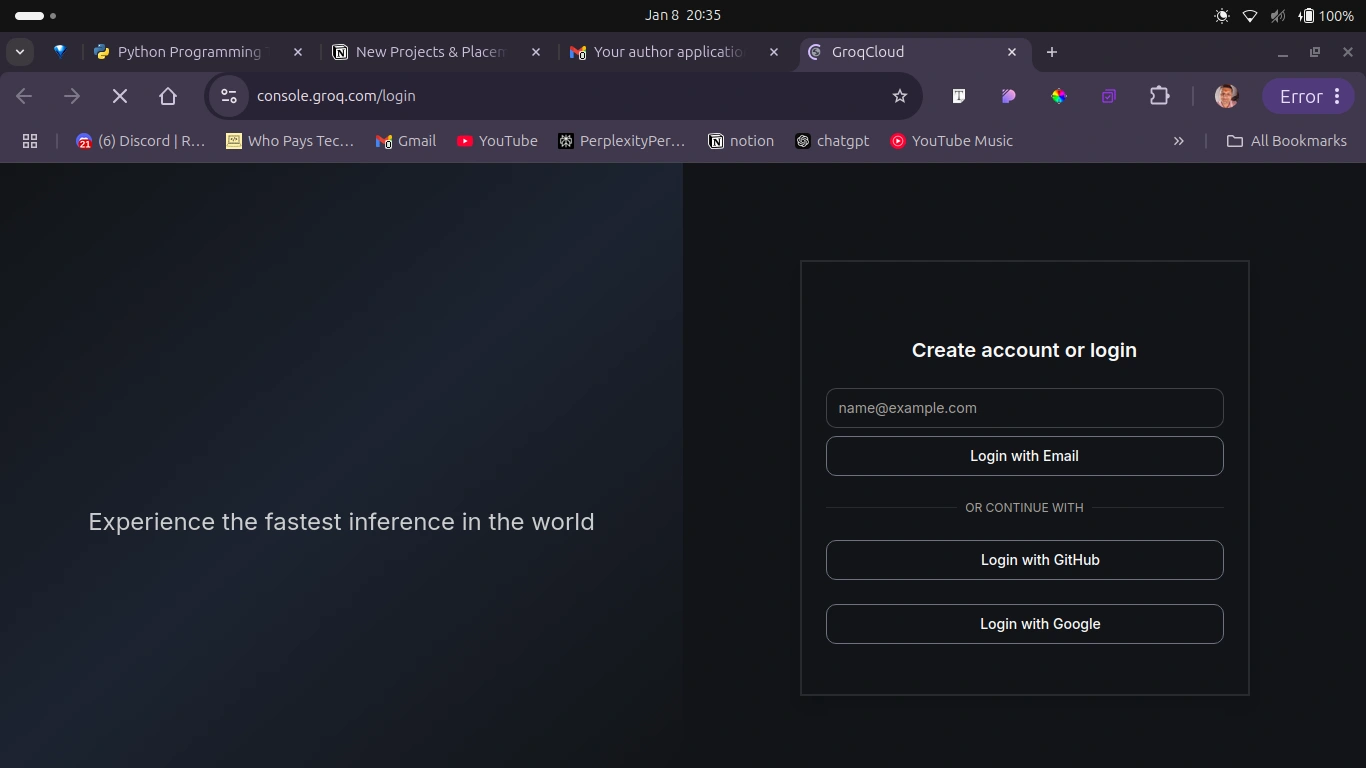
Task: Minimize the Chrome window
Action: point(1283,52)
